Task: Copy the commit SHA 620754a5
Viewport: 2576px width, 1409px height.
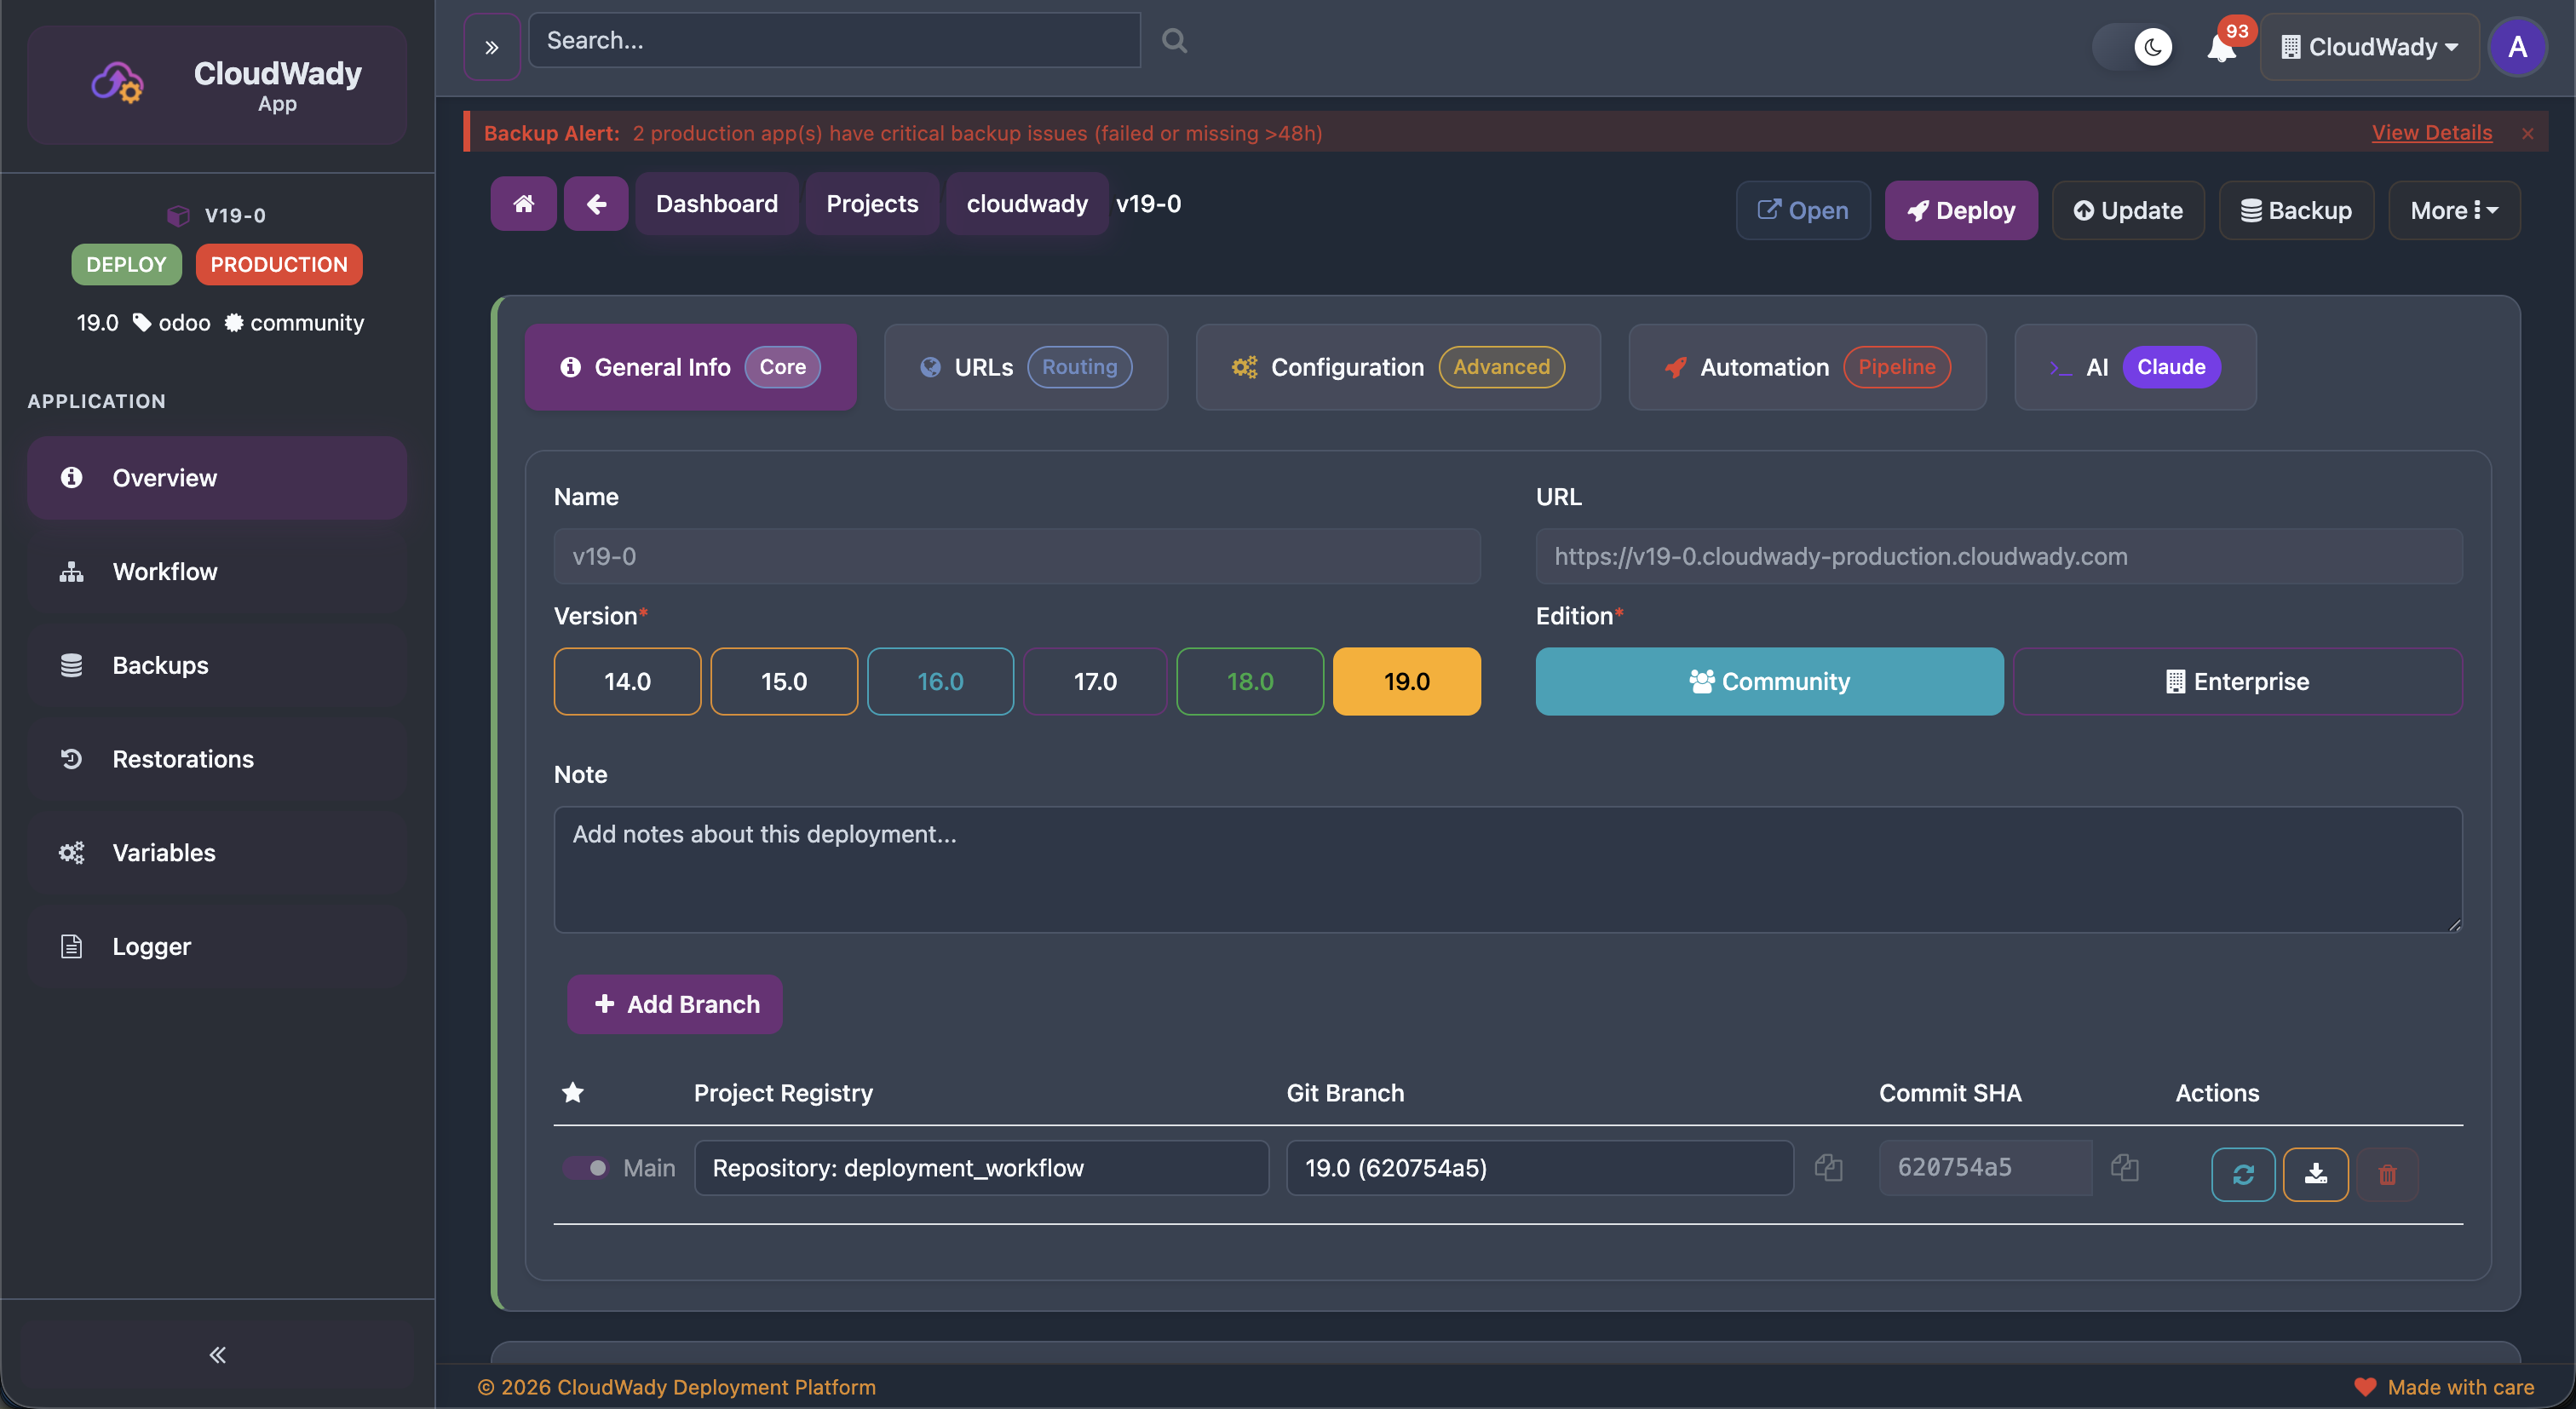Action: pos(2125,1167)
